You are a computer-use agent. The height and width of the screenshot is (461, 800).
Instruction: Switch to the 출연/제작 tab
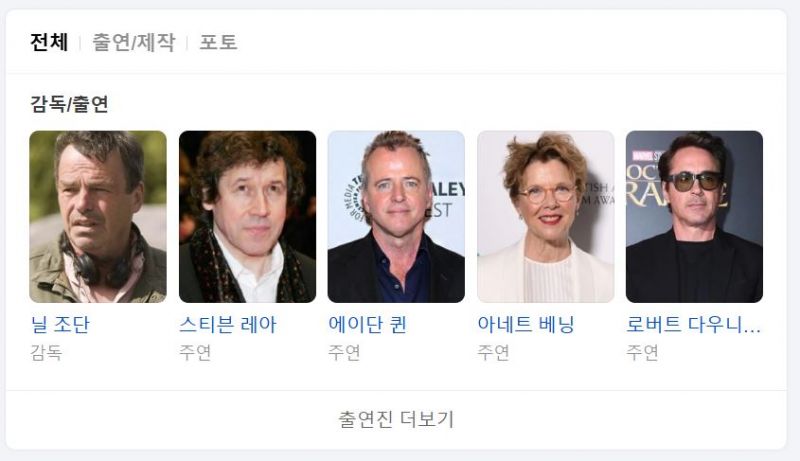click(134, 42)
